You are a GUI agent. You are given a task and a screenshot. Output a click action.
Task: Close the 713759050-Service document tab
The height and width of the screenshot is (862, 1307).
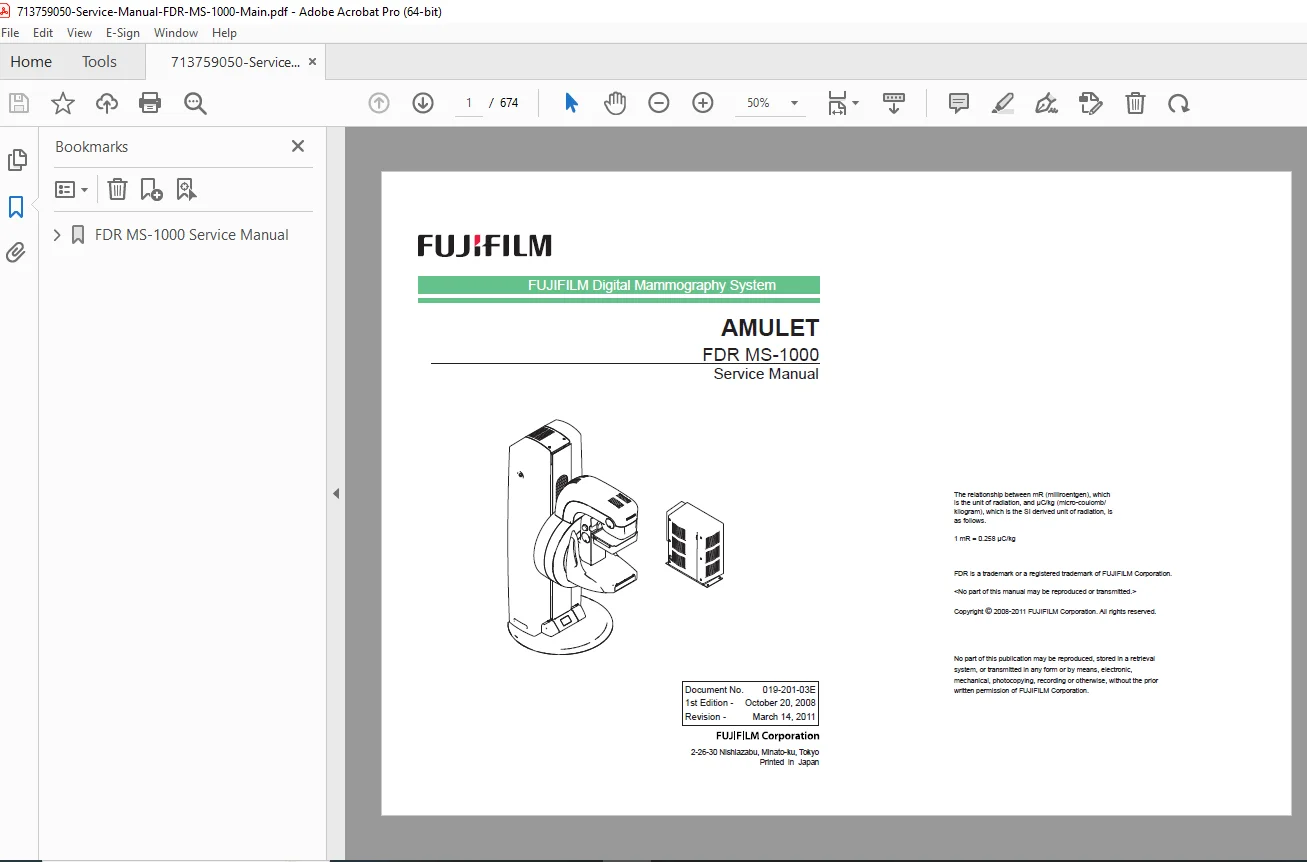[x=312, y=62]
